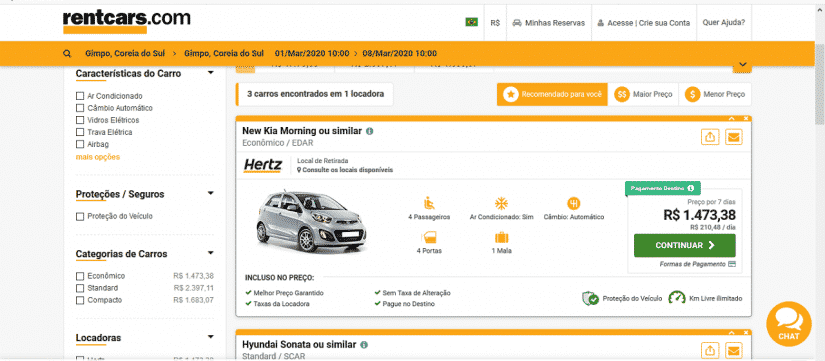Collapse the Locadoras section
Screen dimensions: 825x361
pyautogui.click(x=210, y=336)
